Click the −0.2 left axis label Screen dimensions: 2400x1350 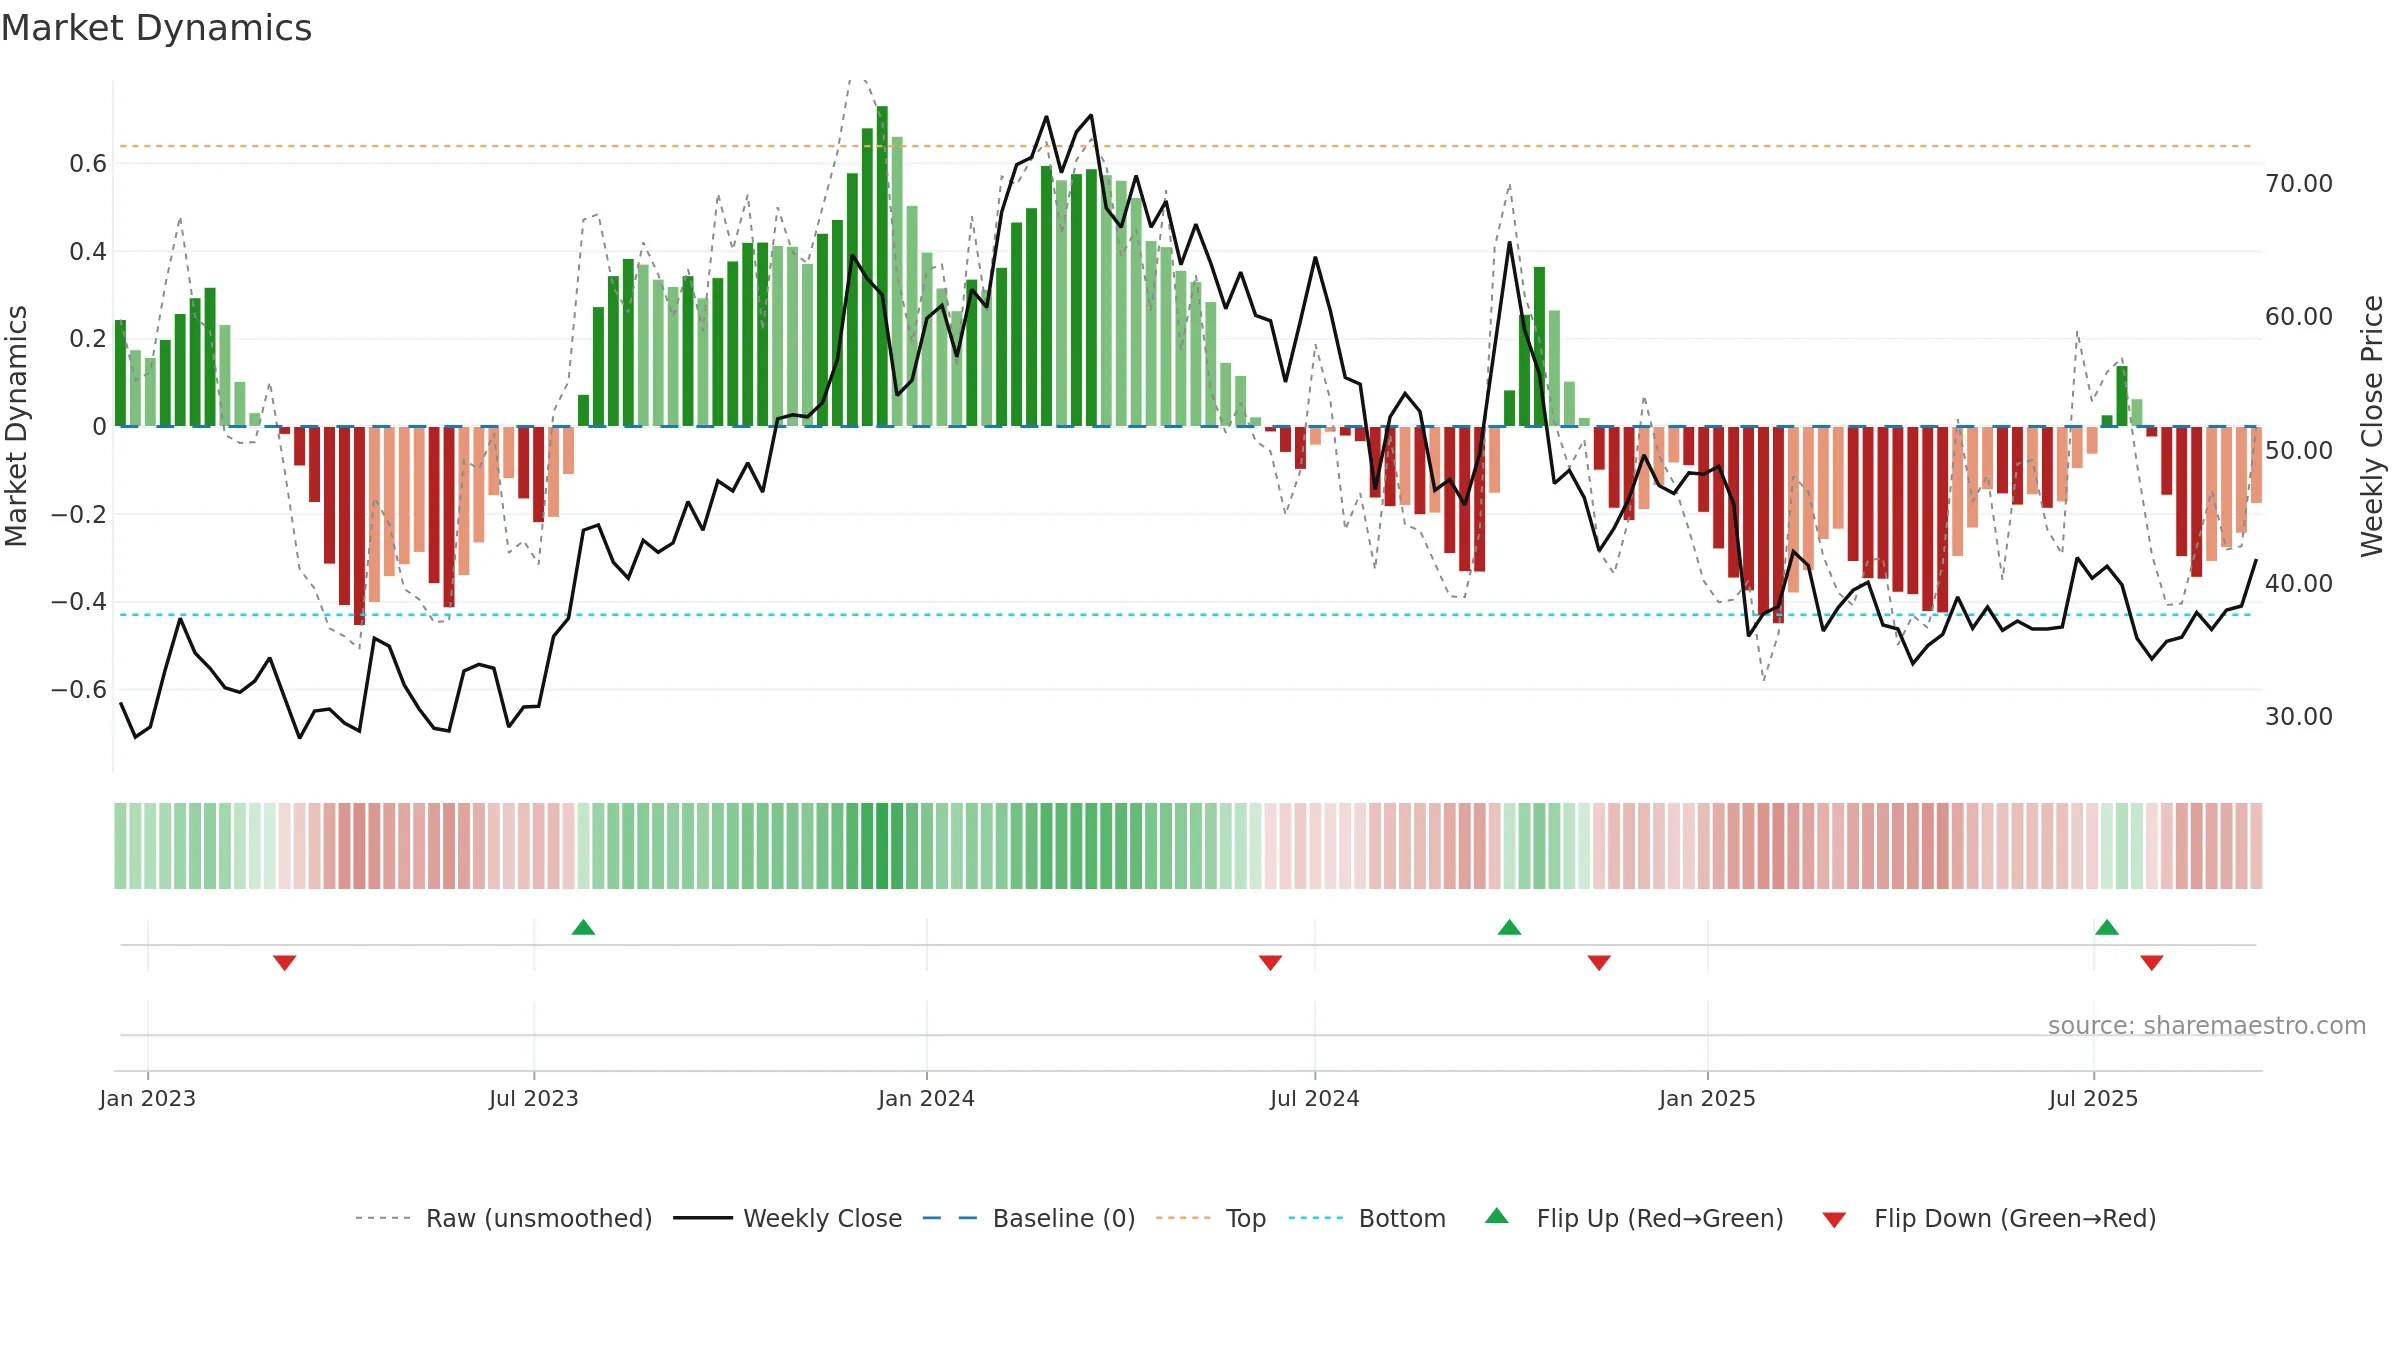tap(79, 515)
